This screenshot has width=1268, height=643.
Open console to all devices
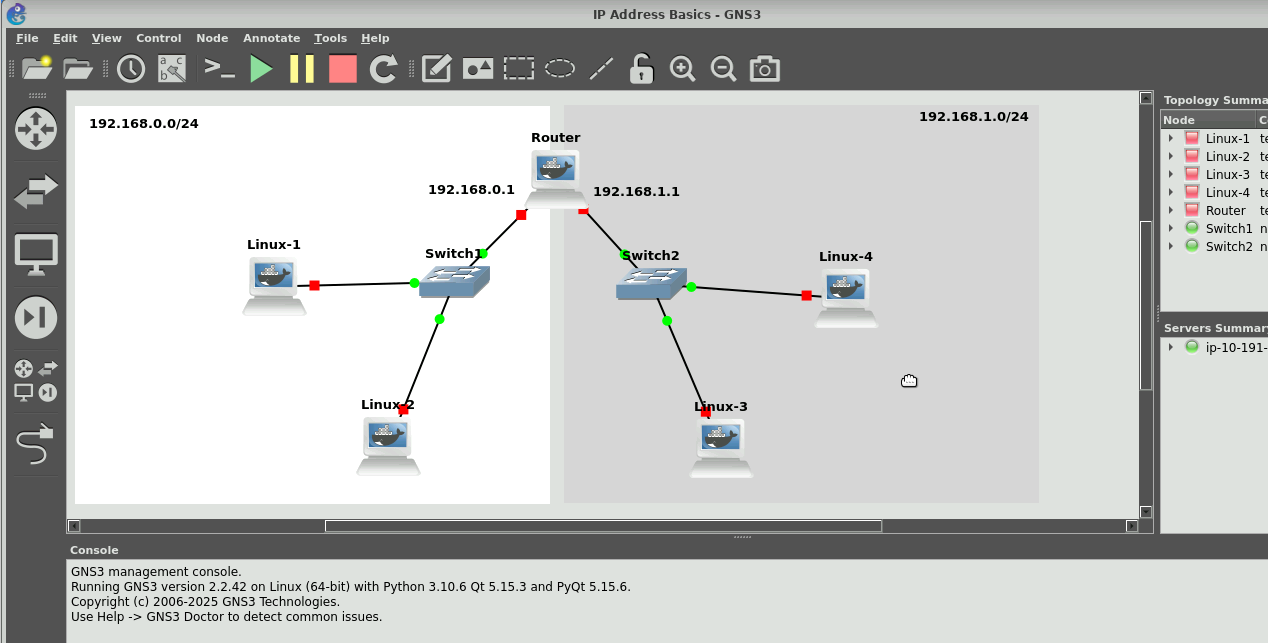point(219,69)
